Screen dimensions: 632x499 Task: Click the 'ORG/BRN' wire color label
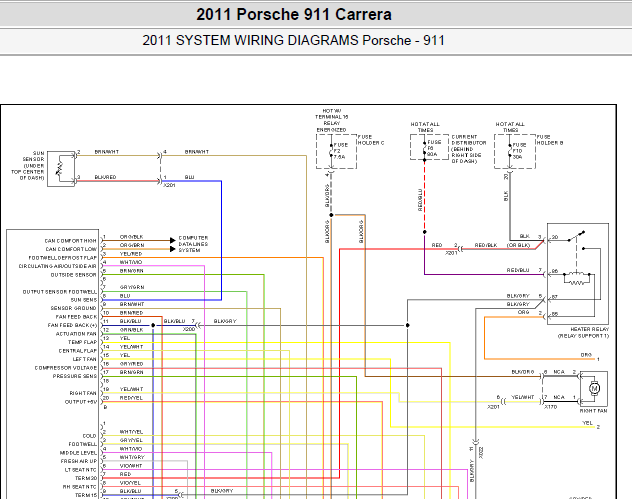tap(132, 245)
